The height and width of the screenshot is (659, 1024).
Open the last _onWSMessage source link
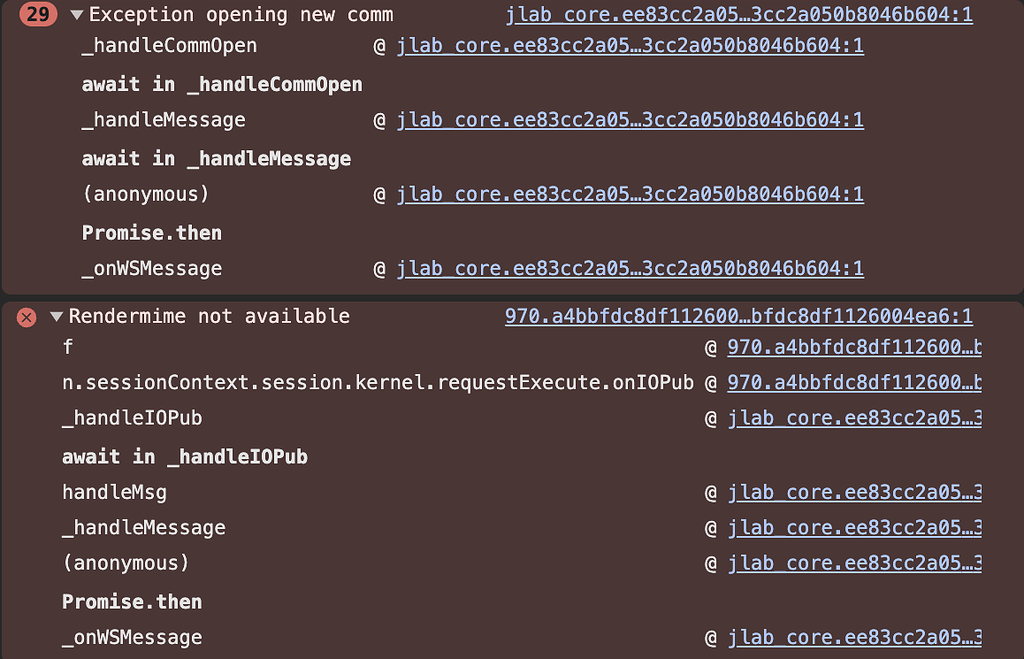(855, 637)
